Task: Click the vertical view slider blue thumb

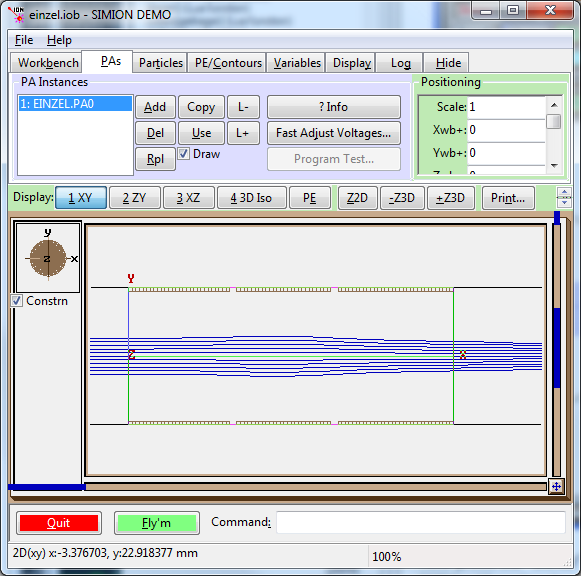Action: pos(557,348)
